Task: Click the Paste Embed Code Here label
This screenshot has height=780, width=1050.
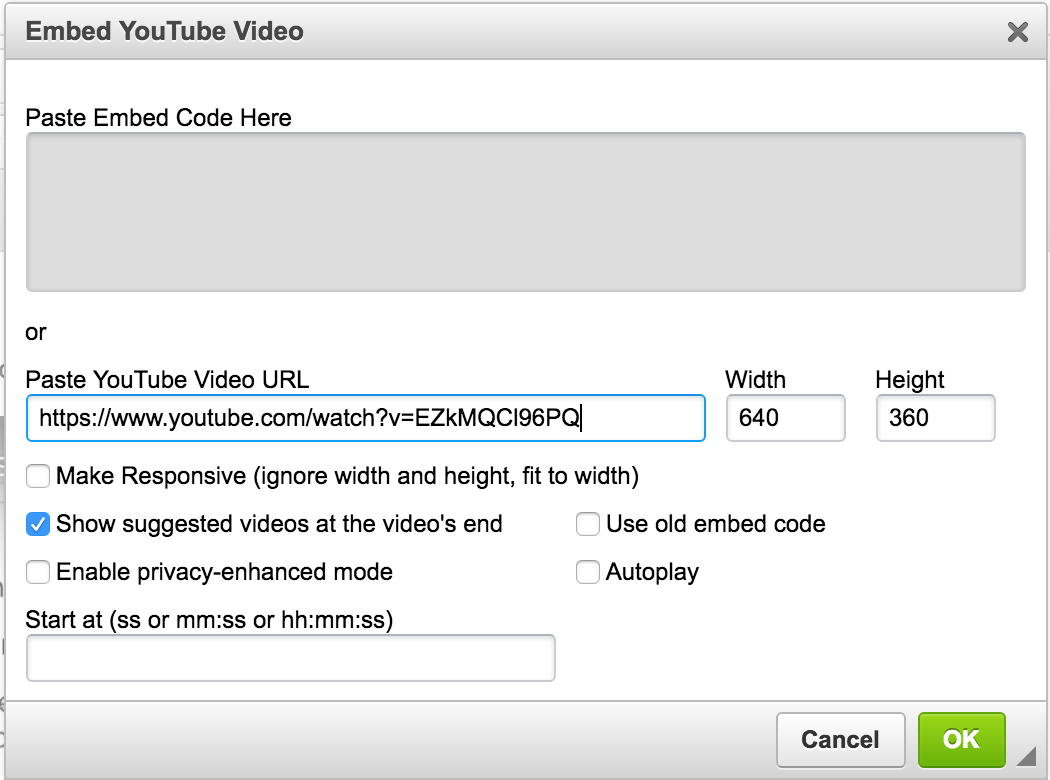Action: (x=158, y=118)
